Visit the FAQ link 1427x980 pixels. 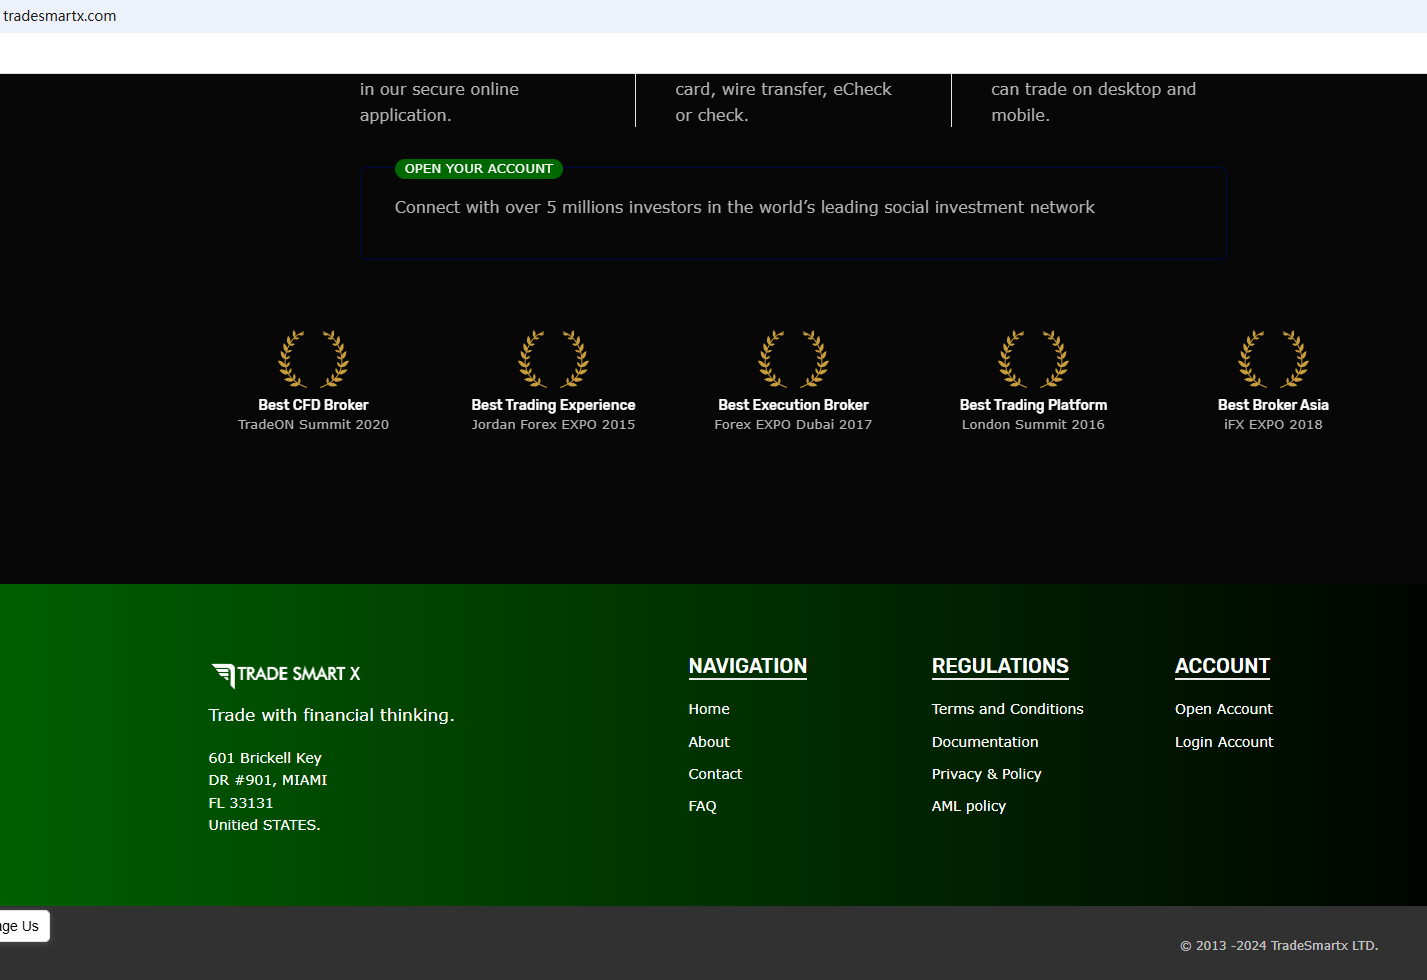702,806
